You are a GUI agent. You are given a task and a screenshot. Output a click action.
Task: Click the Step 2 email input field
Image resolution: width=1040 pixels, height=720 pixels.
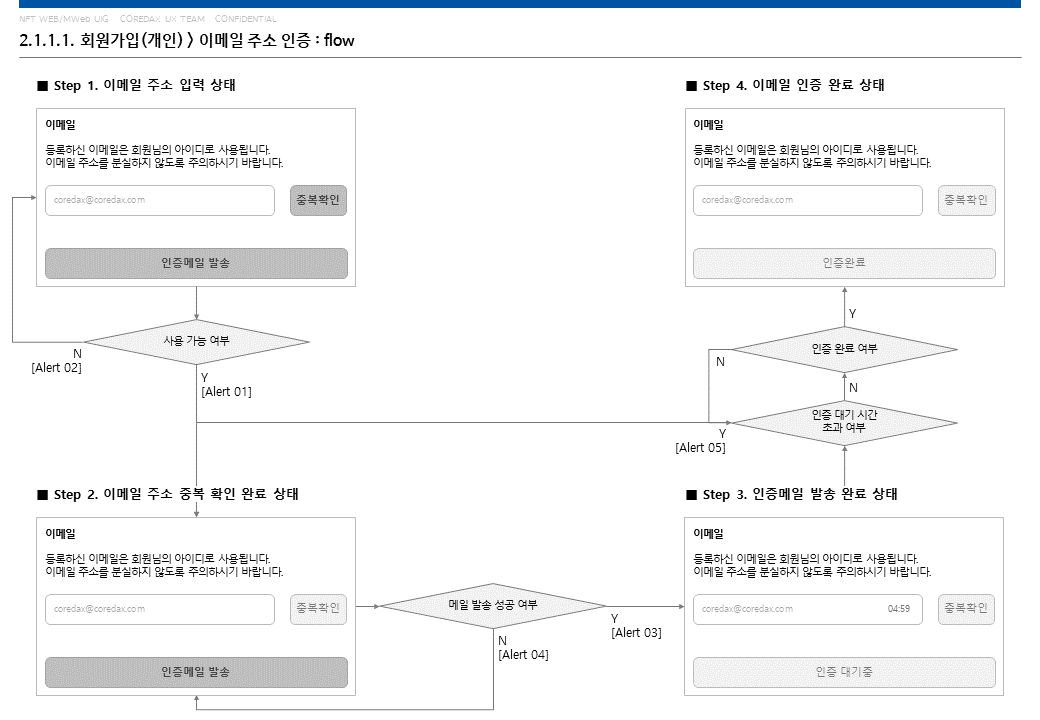(160, 609)
